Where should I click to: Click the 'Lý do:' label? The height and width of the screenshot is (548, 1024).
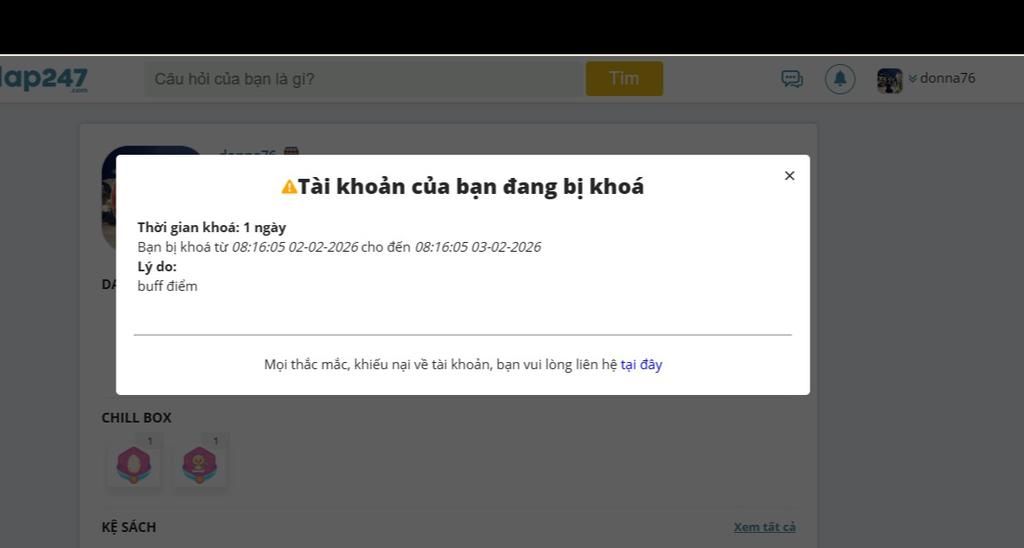pos(157,266)
